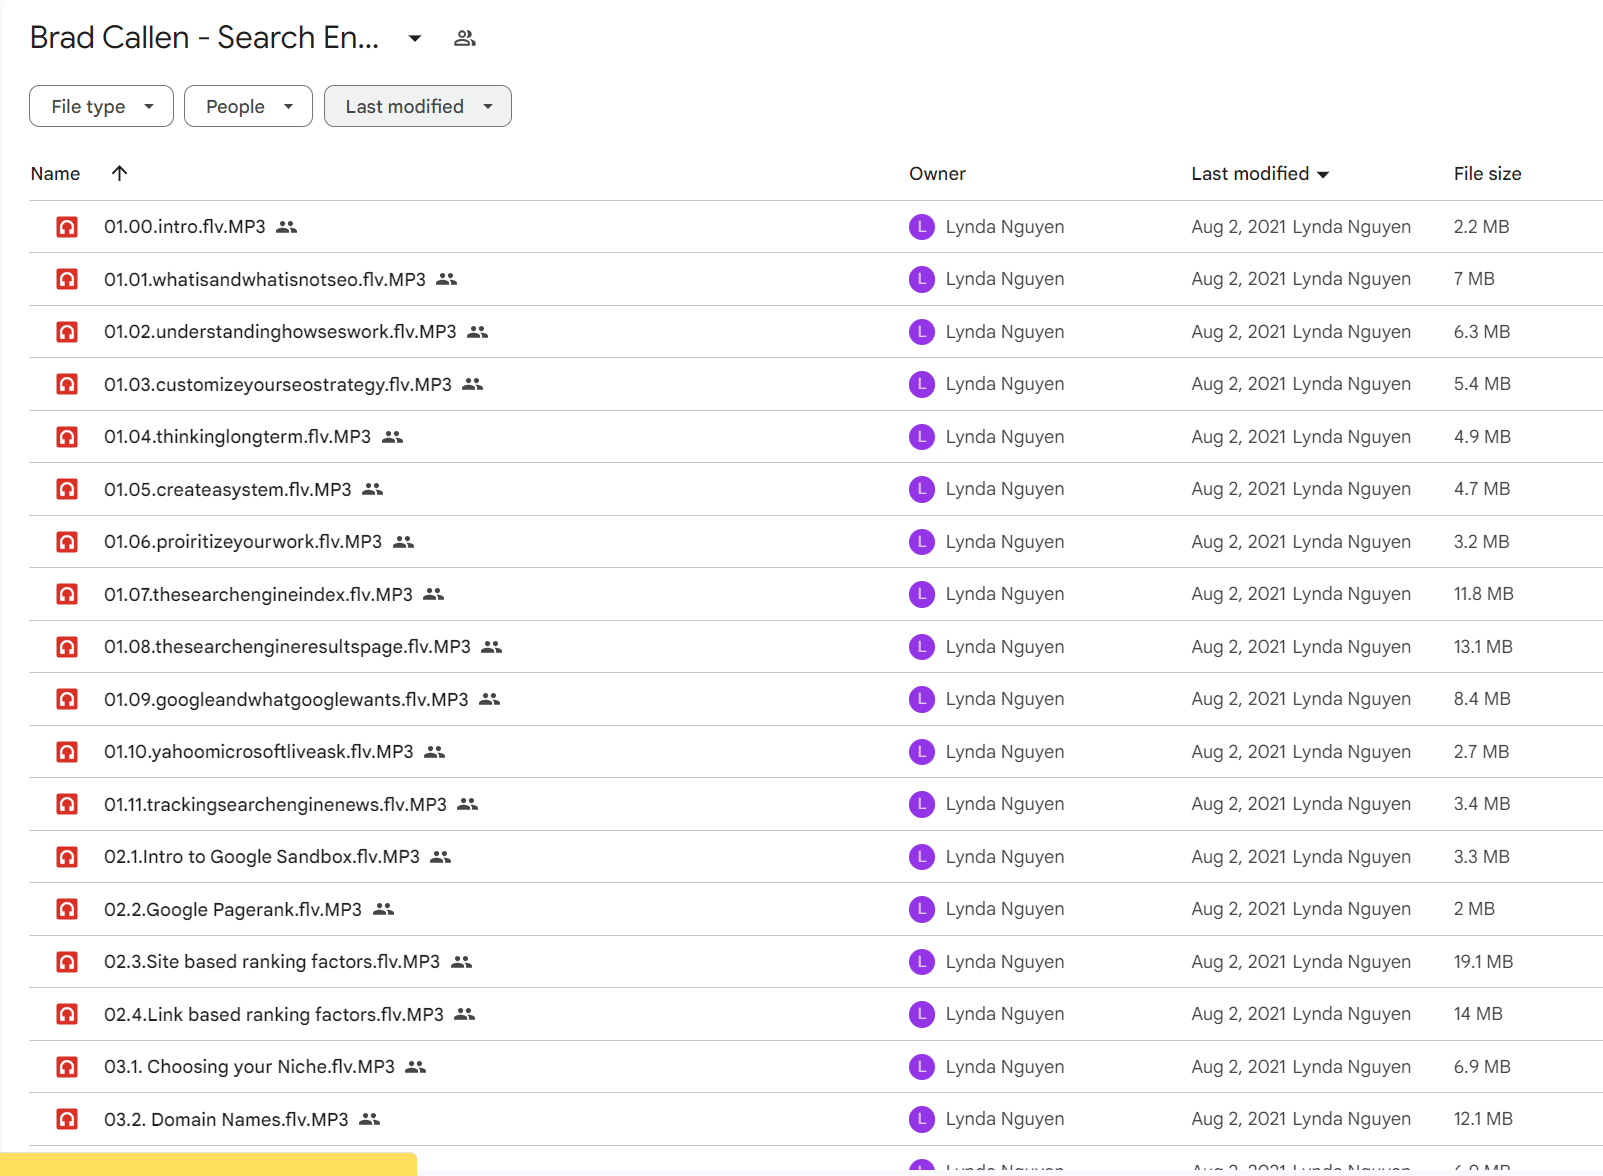Click the folder title Brad Callen - Search En...

coord(205,38)
